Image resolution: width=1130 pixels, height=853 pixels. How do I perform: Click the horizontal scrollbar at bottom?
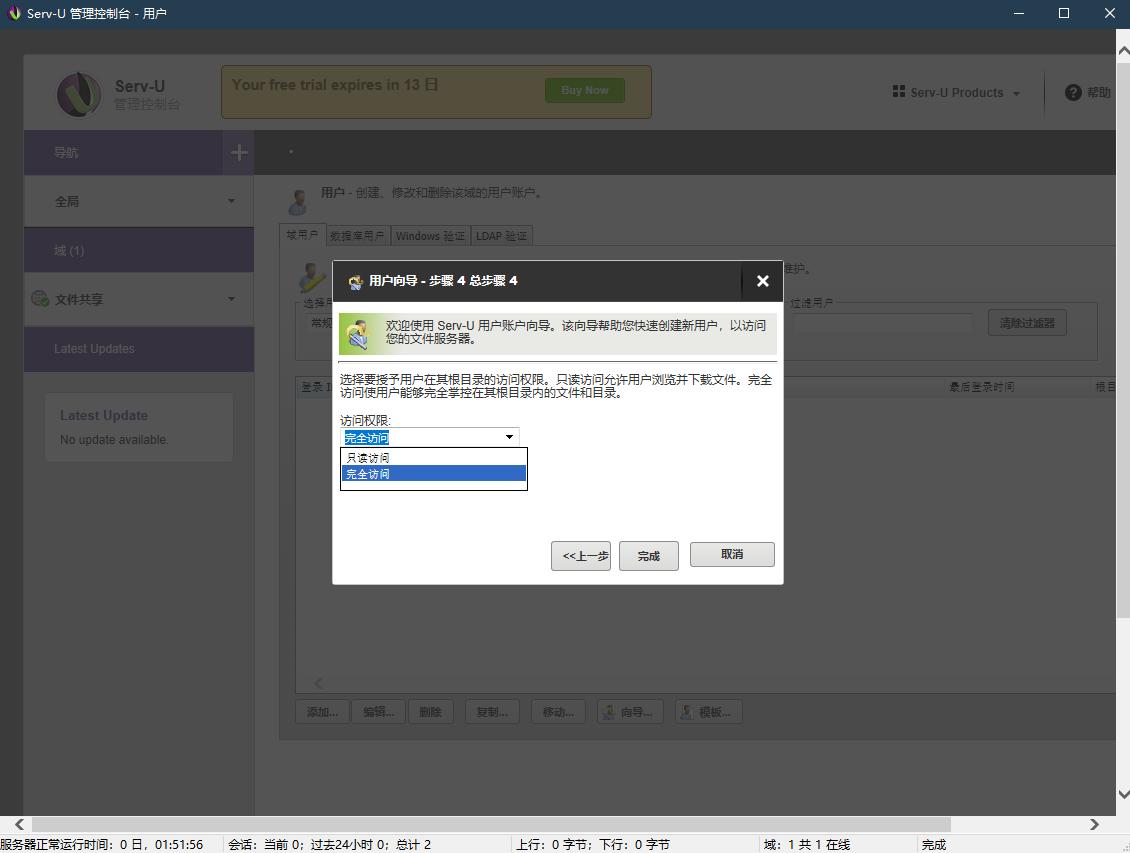(500, 824)
